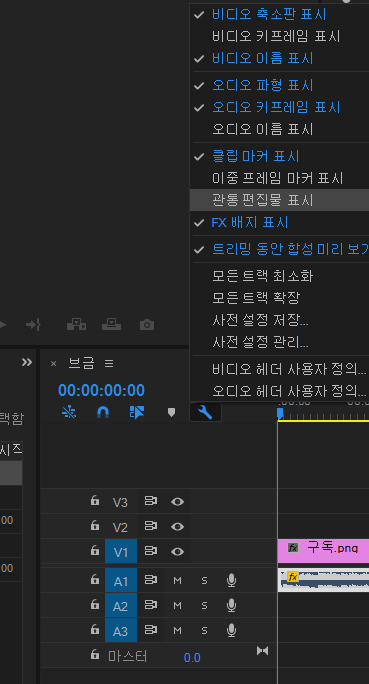The height and width of the screenshot is (684, 369).
Task: Click the 마스터 volume value 0.0
Action: pyautogui.click(x=192, y=657)
